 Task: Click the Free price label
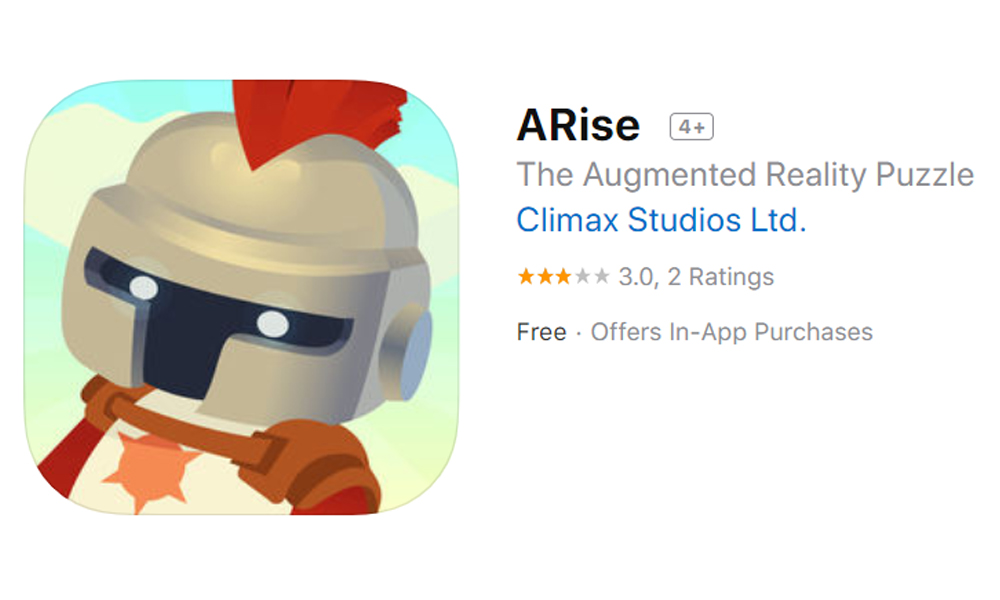541,332
